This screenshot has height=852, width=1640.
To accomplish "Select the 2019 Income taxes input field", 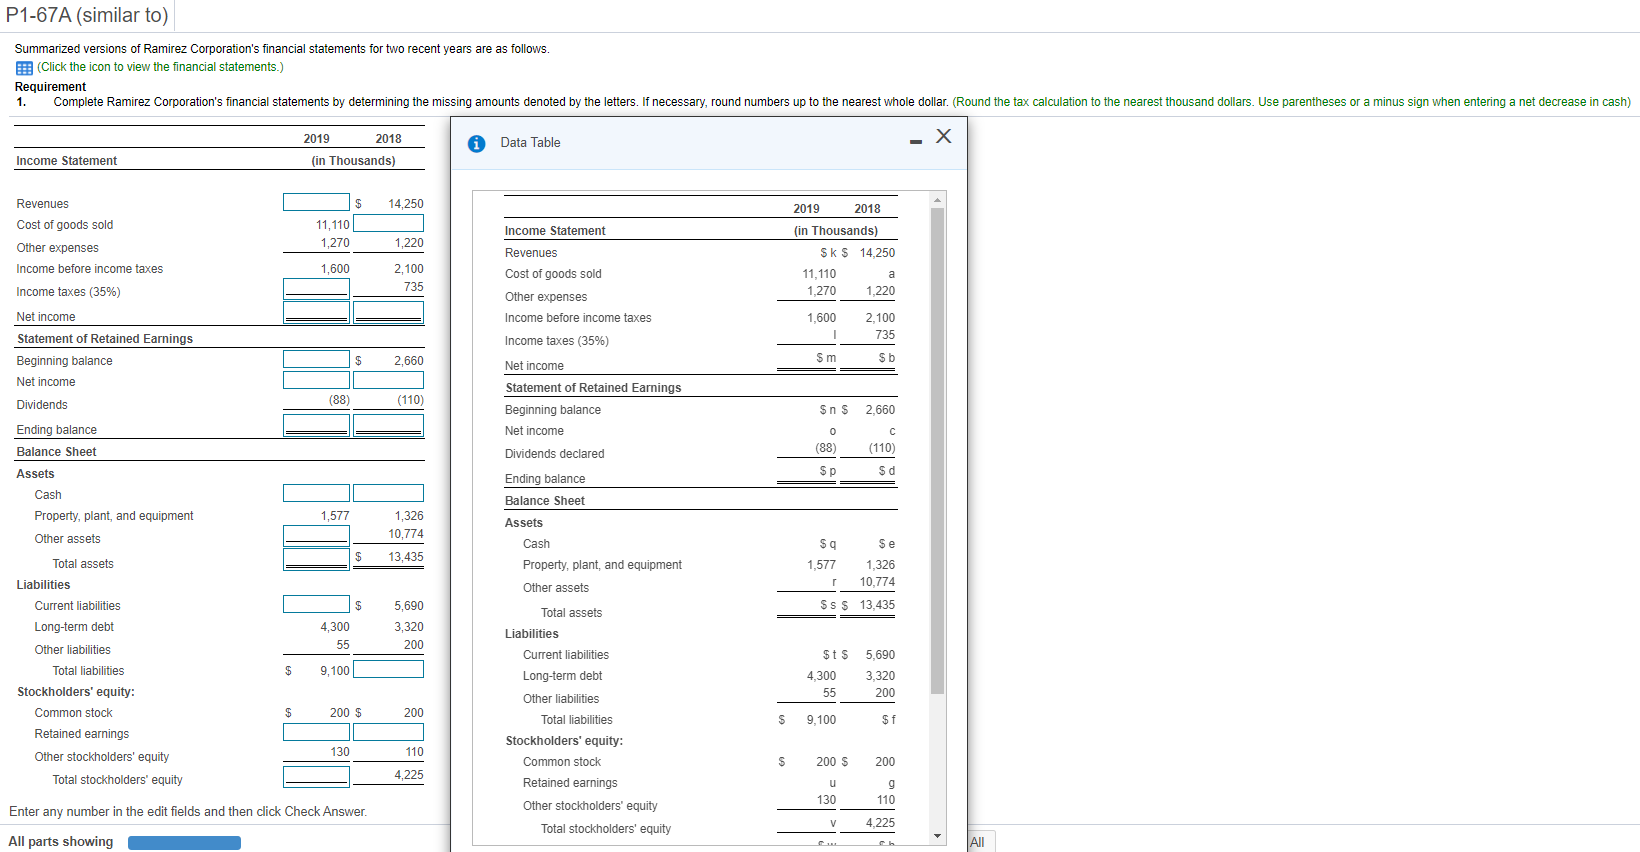I will (316, 288).
